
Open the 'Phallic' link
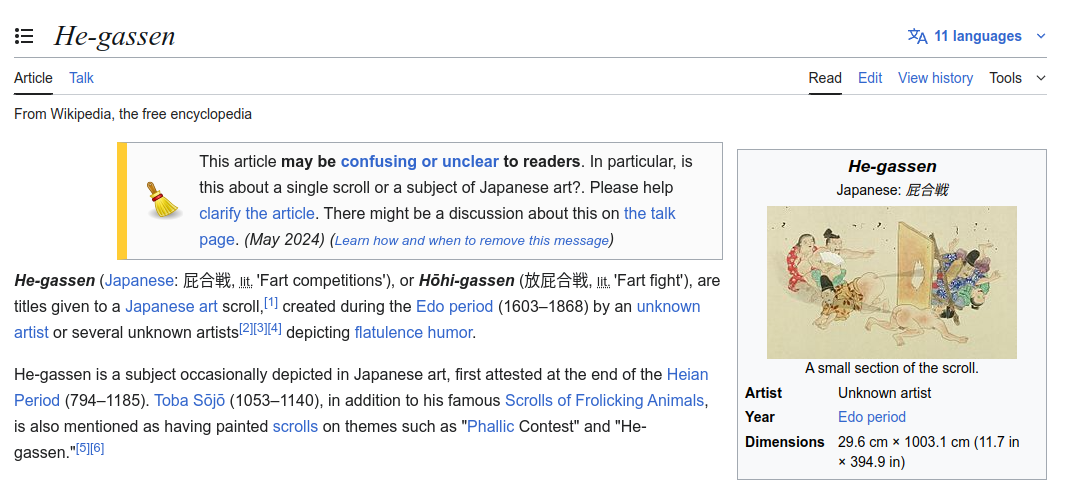point(491,427)
